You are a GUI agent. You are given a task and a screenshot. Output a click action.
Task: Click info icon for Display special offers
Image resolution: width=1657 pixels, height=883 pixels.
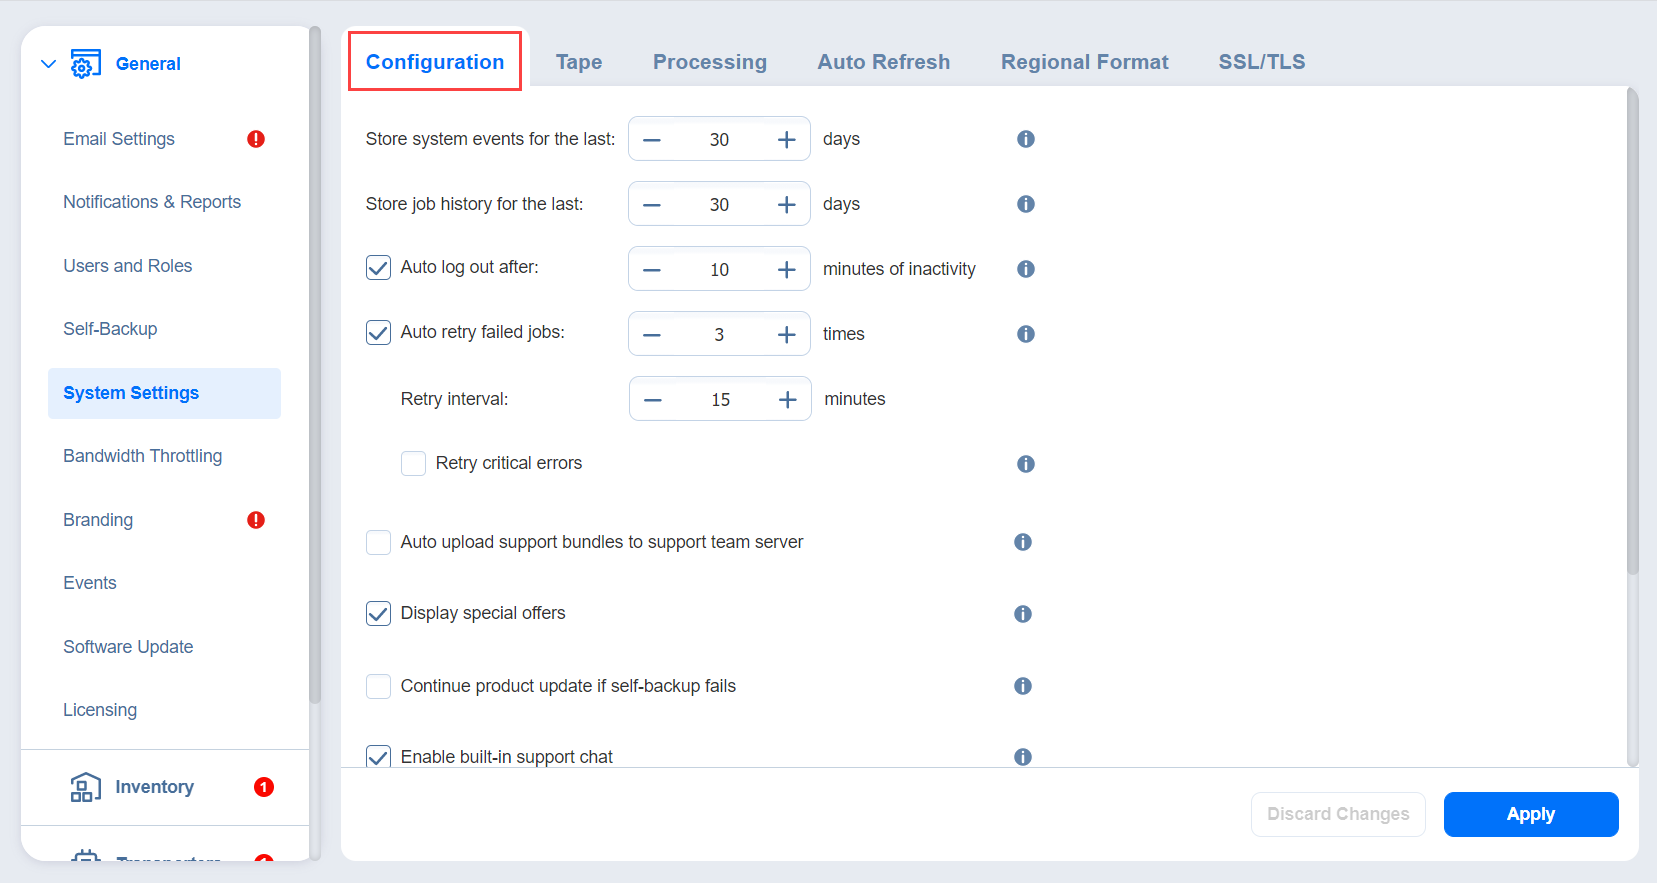click(x=1022, y=614)
